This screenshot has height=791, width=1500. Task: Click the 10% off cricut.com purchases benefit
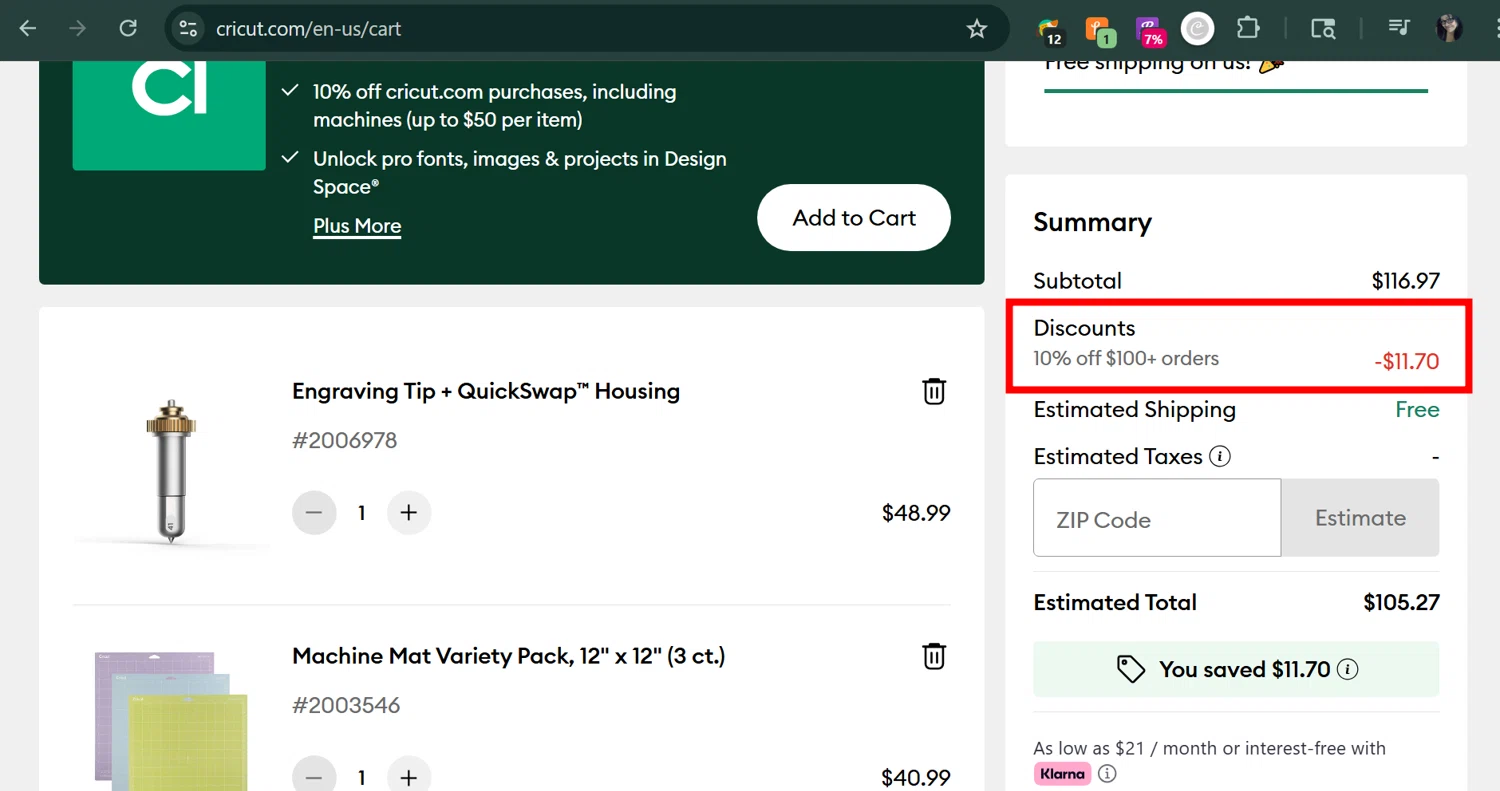495,105
